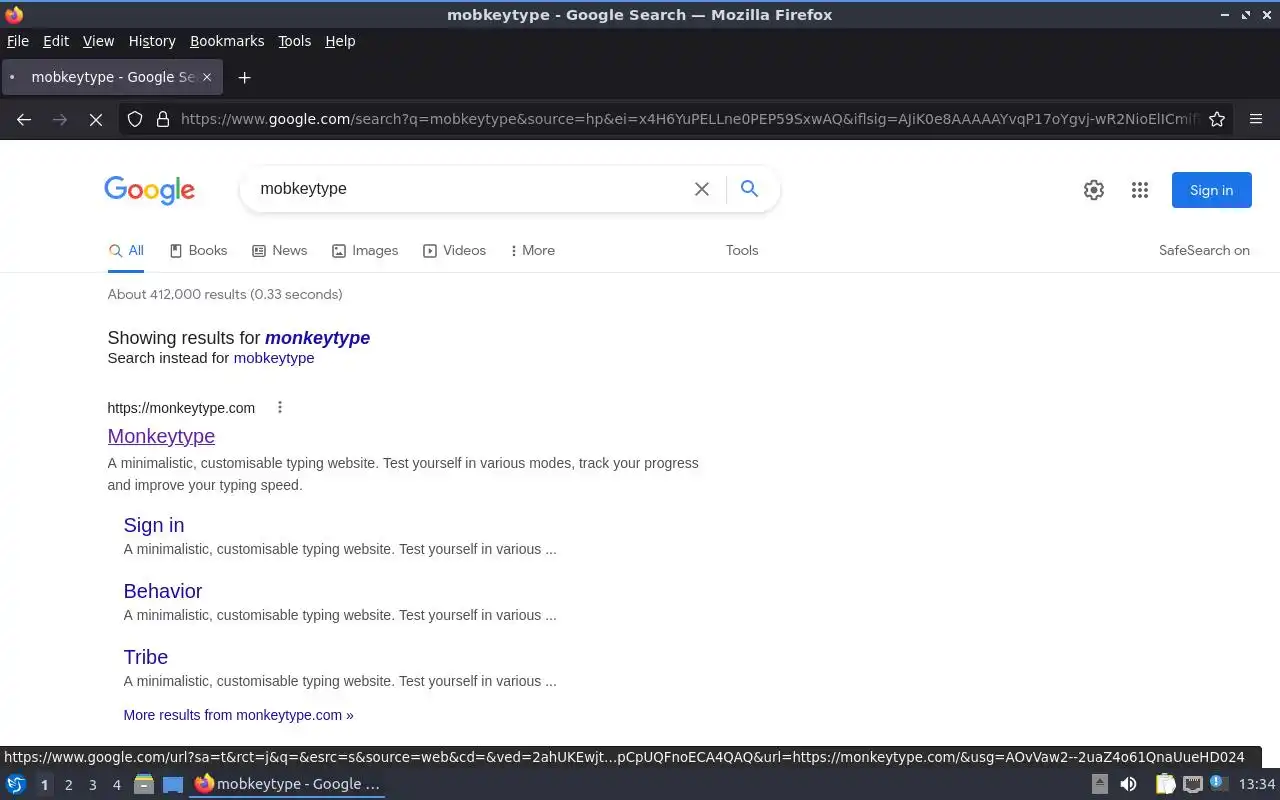
Task: Open Google search settings gear
Action: click(x=1094, y=190)
